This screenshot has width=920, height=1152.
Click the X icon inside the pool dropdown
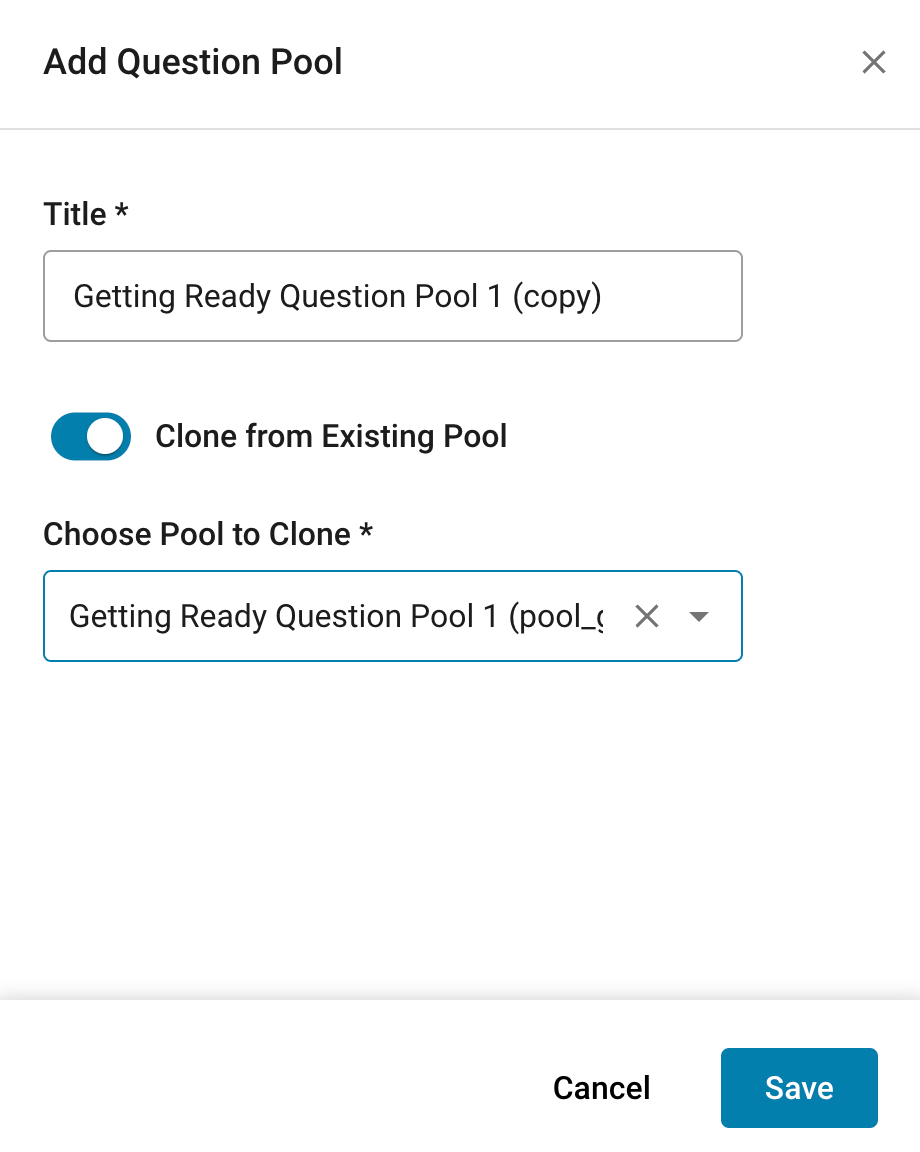[647, 617]
